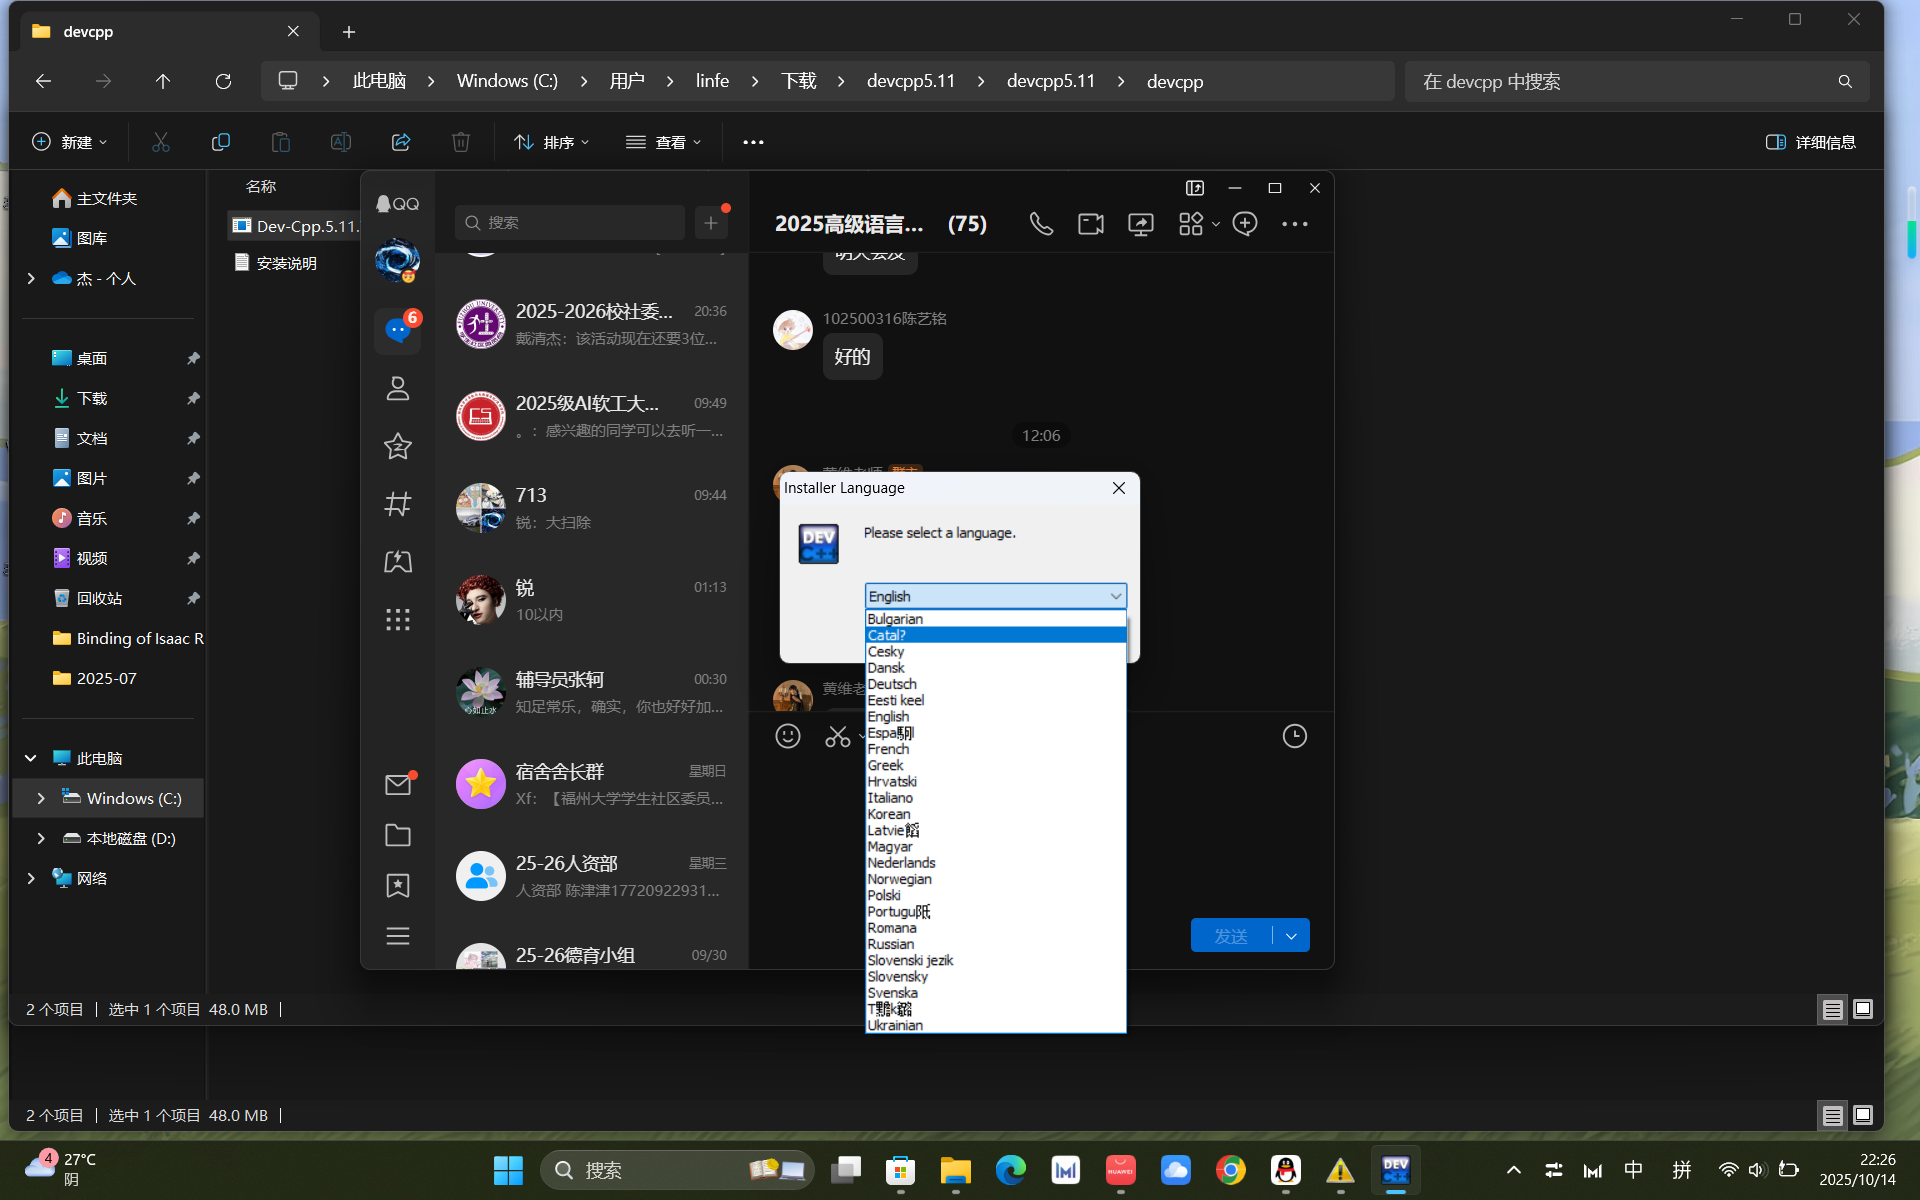
Task: Open the 辅导员张轲 conversation
Action: click(x=591, y=692)
